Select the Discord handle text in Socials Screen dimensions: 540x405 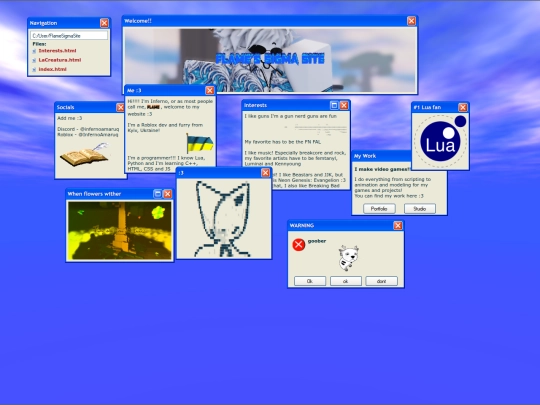coord(88,129)
